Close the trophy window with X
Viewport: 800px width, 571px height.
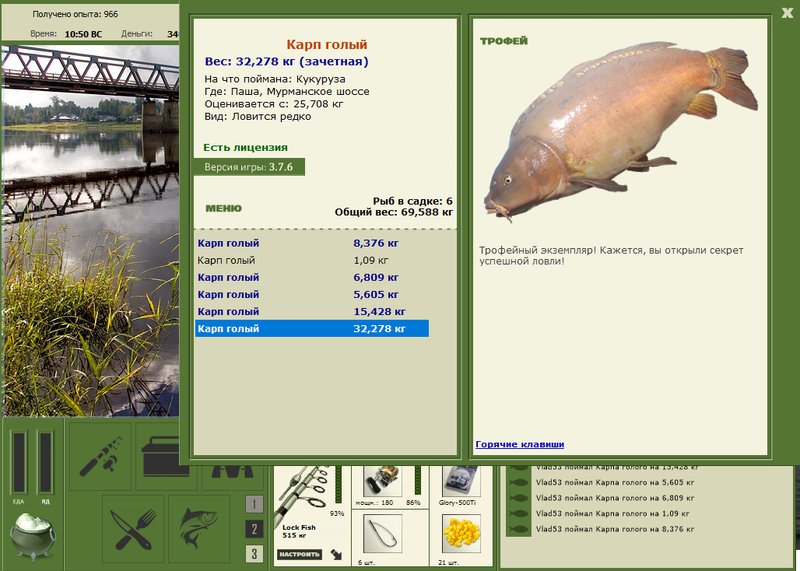click(787, 13)
